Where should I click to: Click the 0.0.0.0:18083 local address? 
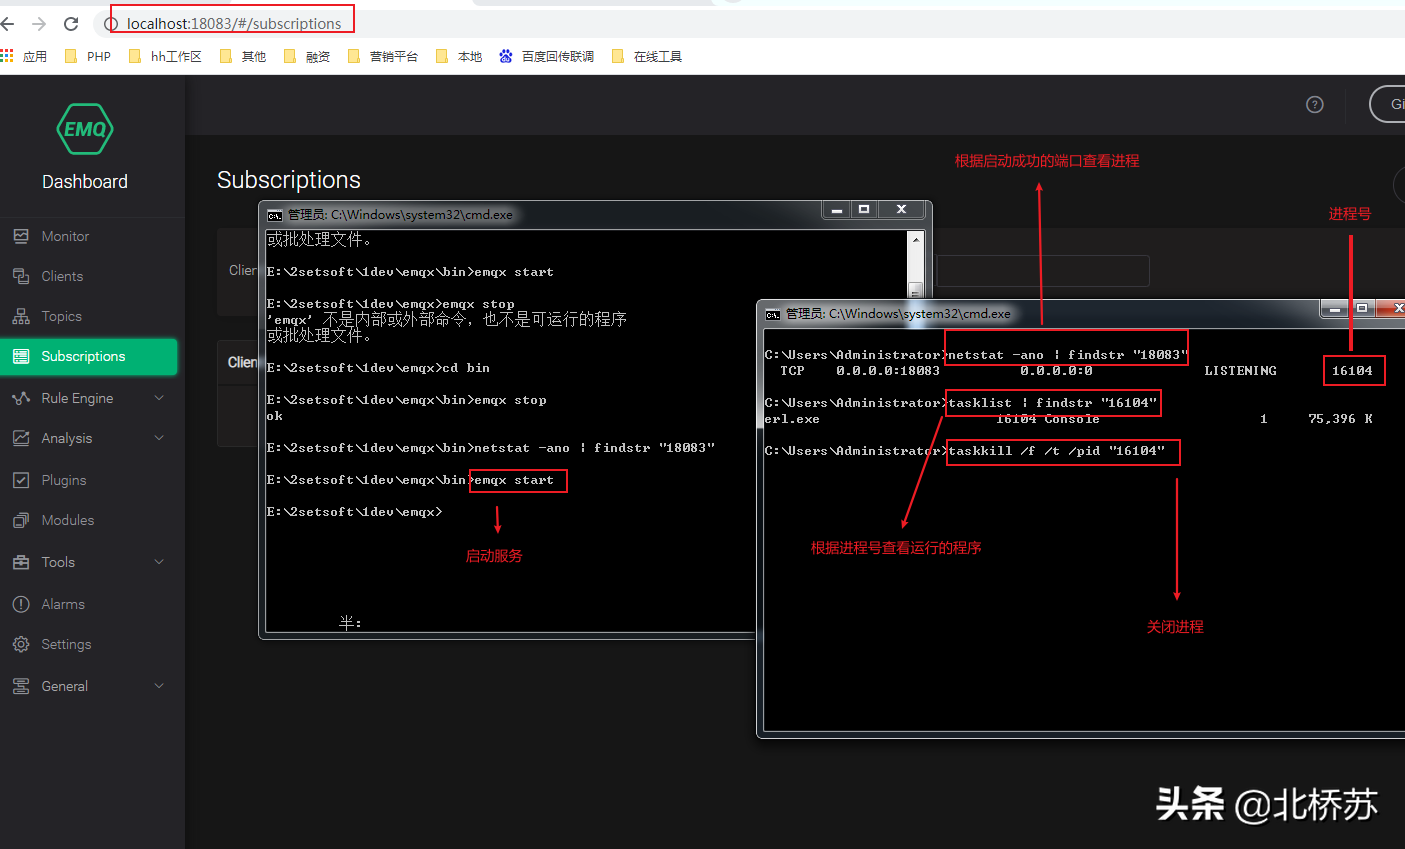[888, 371]
